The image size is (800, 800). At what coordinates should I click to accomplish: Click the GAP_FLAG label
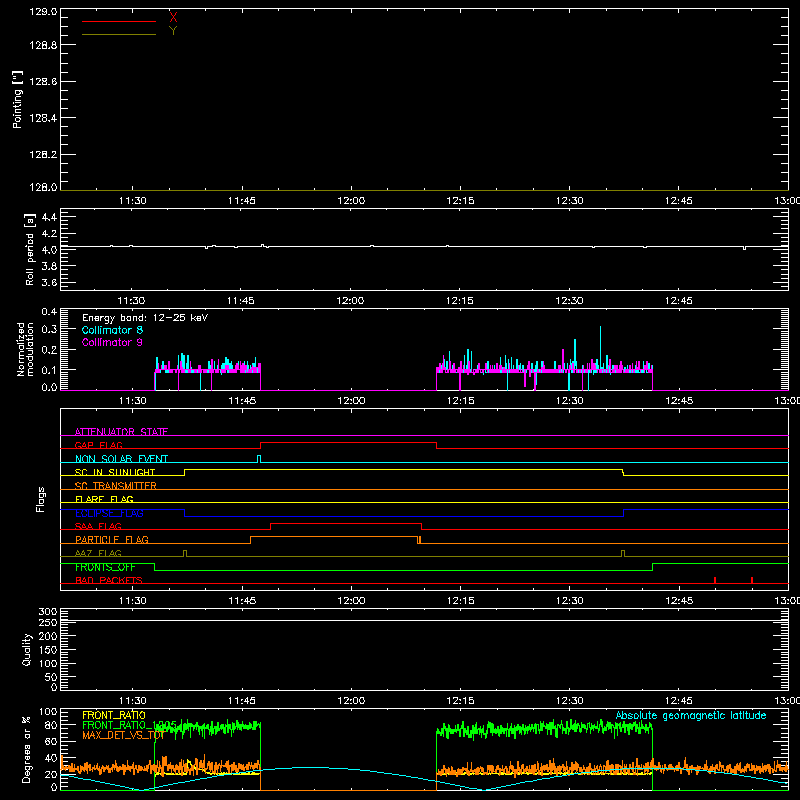(98, 445)
